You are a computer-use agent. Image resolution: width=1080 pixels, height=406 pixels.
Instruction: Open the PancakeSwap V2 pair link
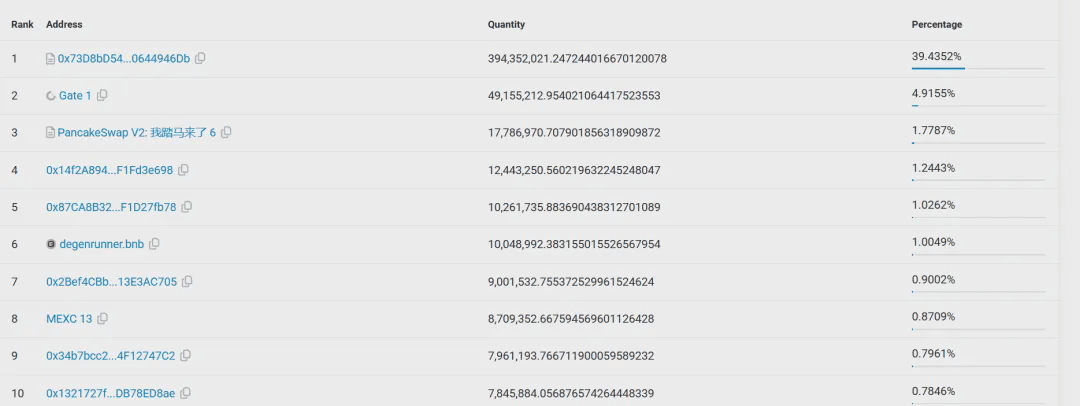(x=136, y=133)
